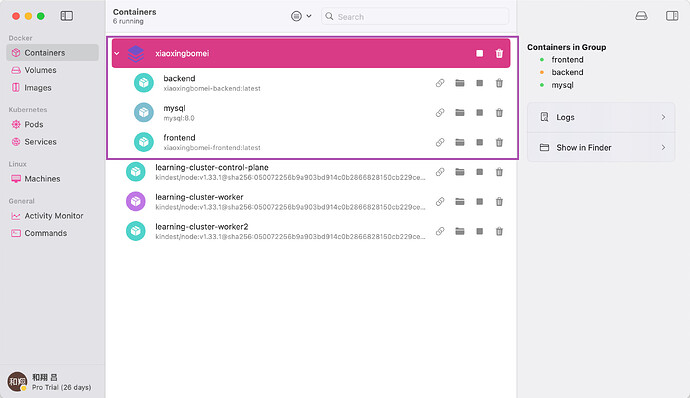Open frontend container files folder

460,142
